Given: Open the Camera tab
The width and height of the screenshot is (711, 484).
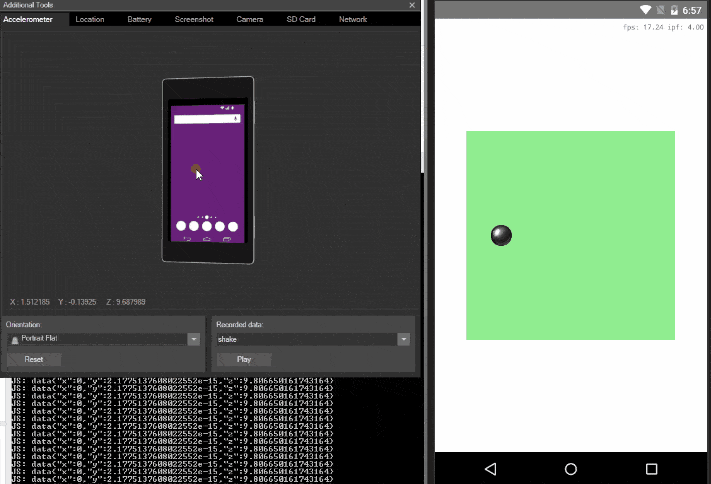Looking at the screenshot, I should 249,20.
